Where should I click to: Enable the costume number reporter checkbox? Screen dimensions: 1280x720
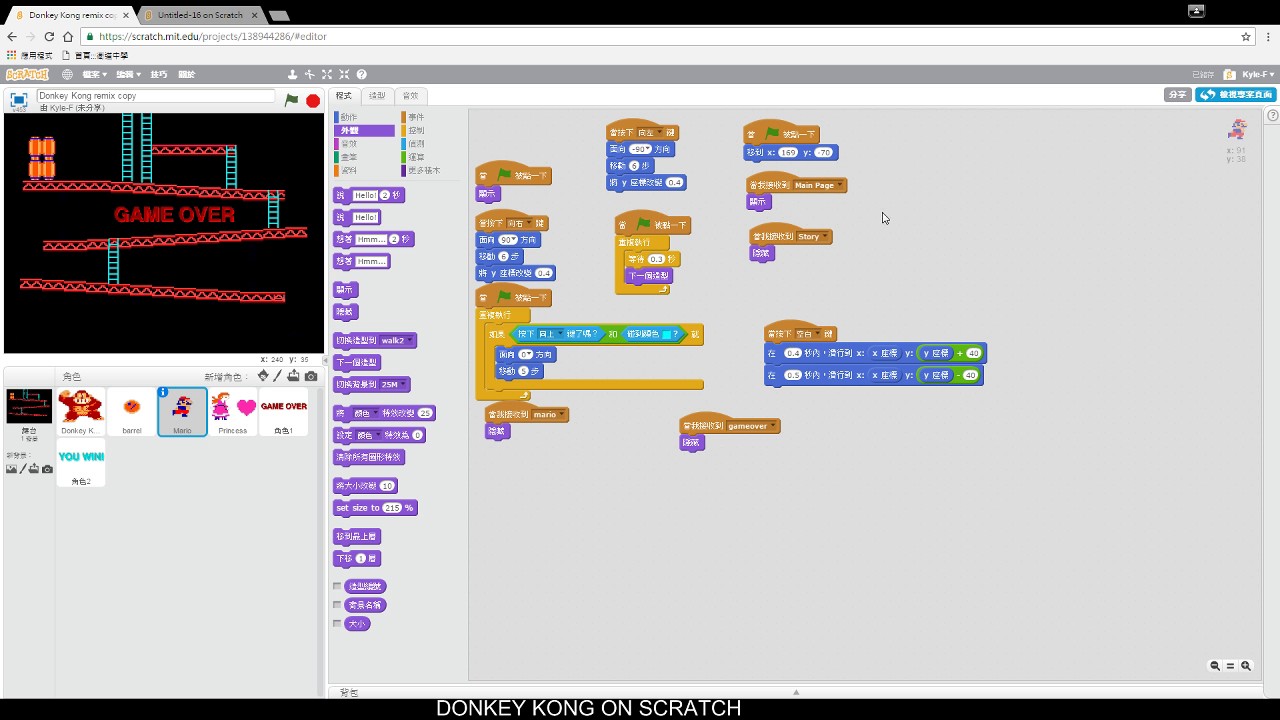tap(337, 586)
